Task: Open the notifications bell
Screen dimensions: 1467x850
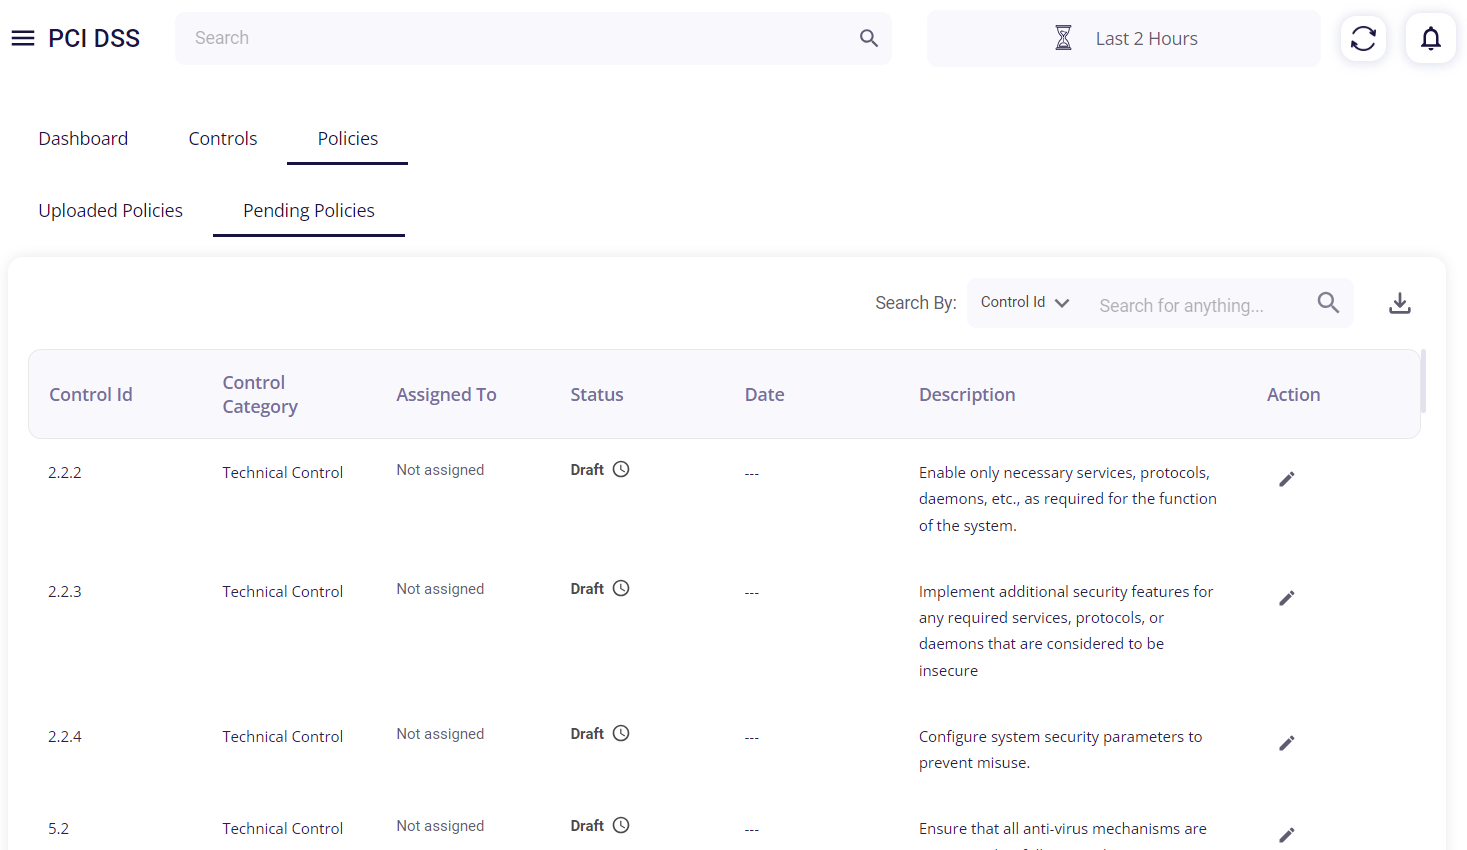Action: (x=1431, y=38)
